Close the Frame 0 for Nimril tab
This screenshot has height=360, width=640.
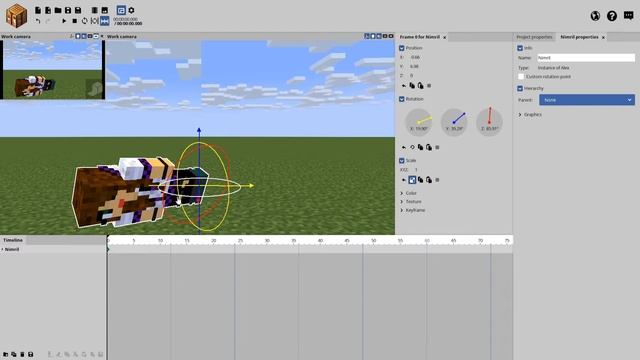coord(444,38)
